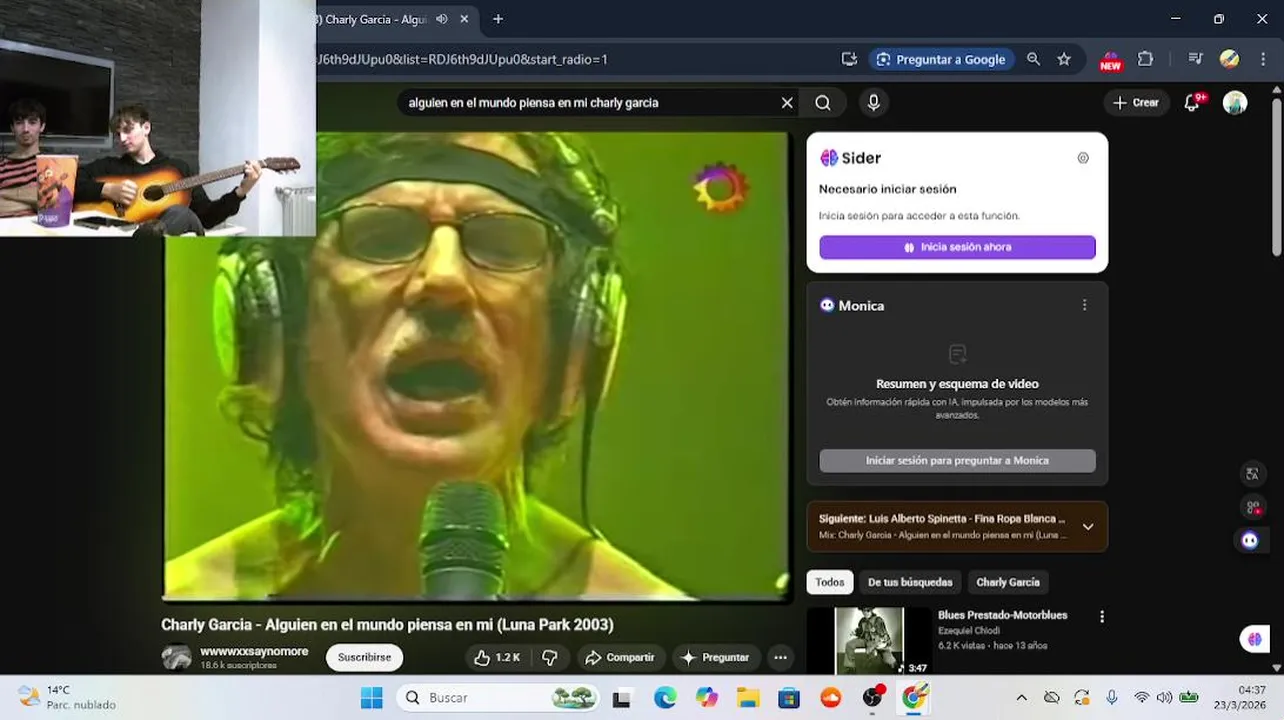Clear the YouTube search box text
1284x720 pixels.
coord(787,103)
